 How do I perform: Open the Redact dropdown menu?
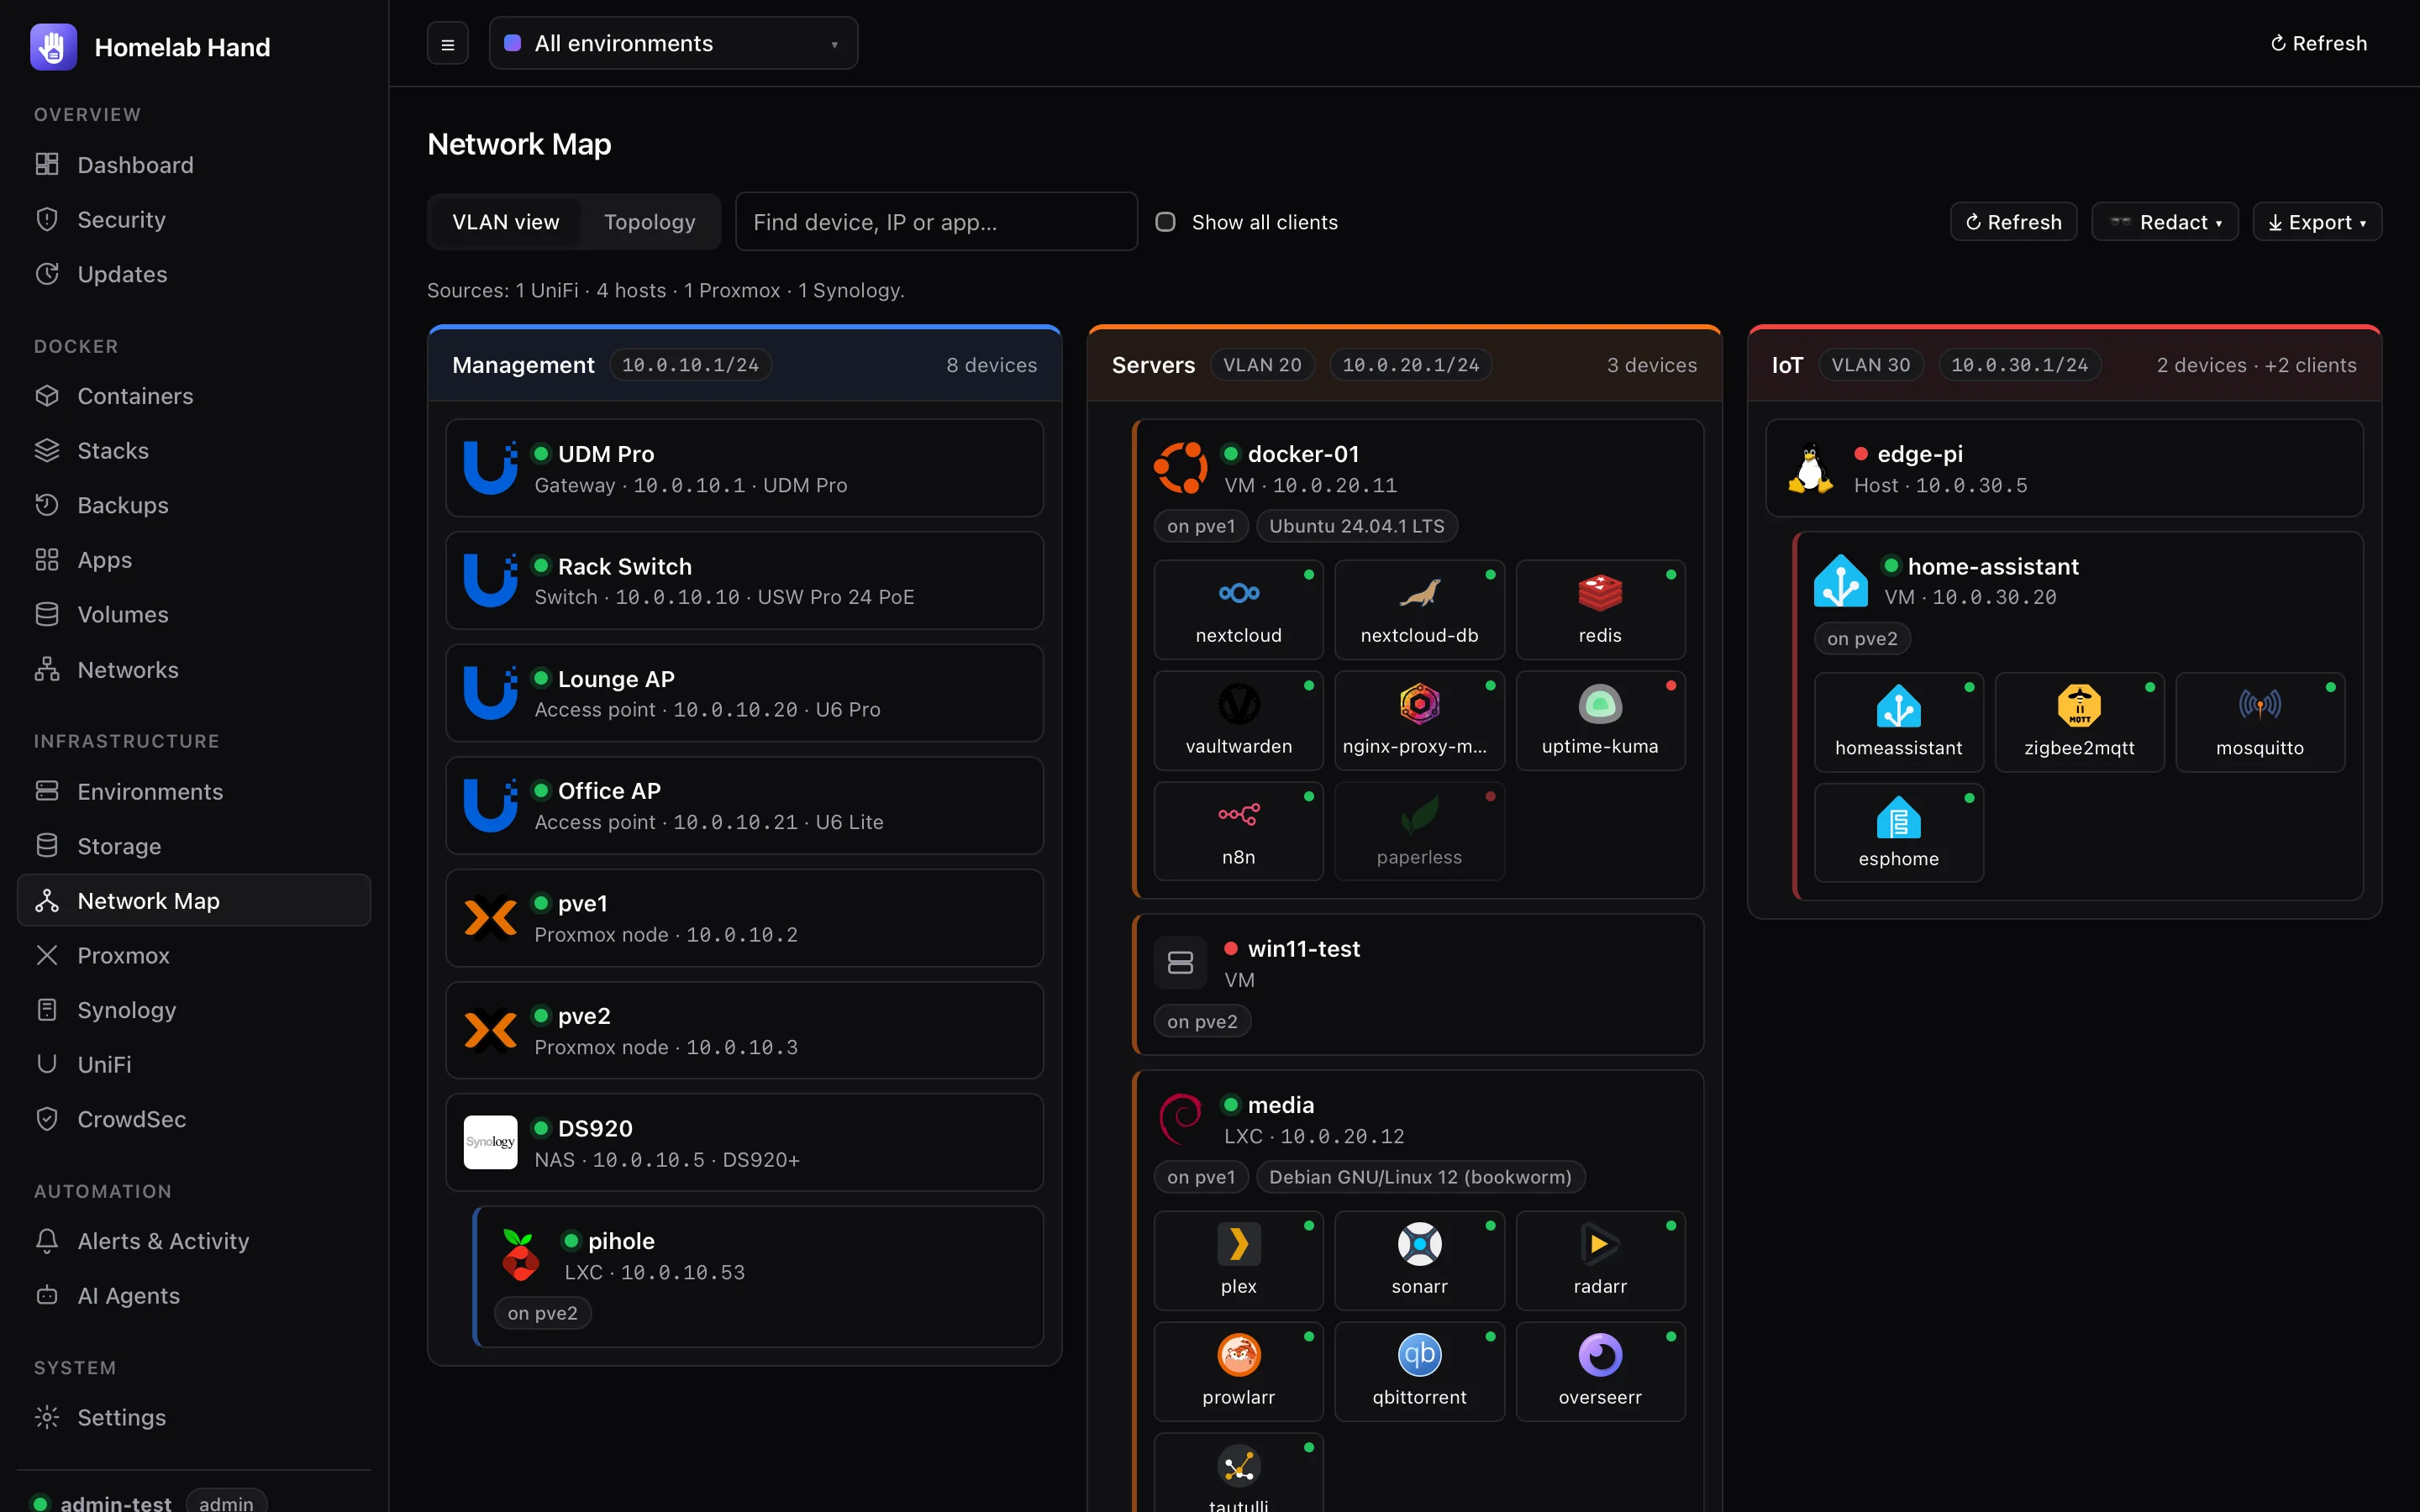coord(2164,222)
